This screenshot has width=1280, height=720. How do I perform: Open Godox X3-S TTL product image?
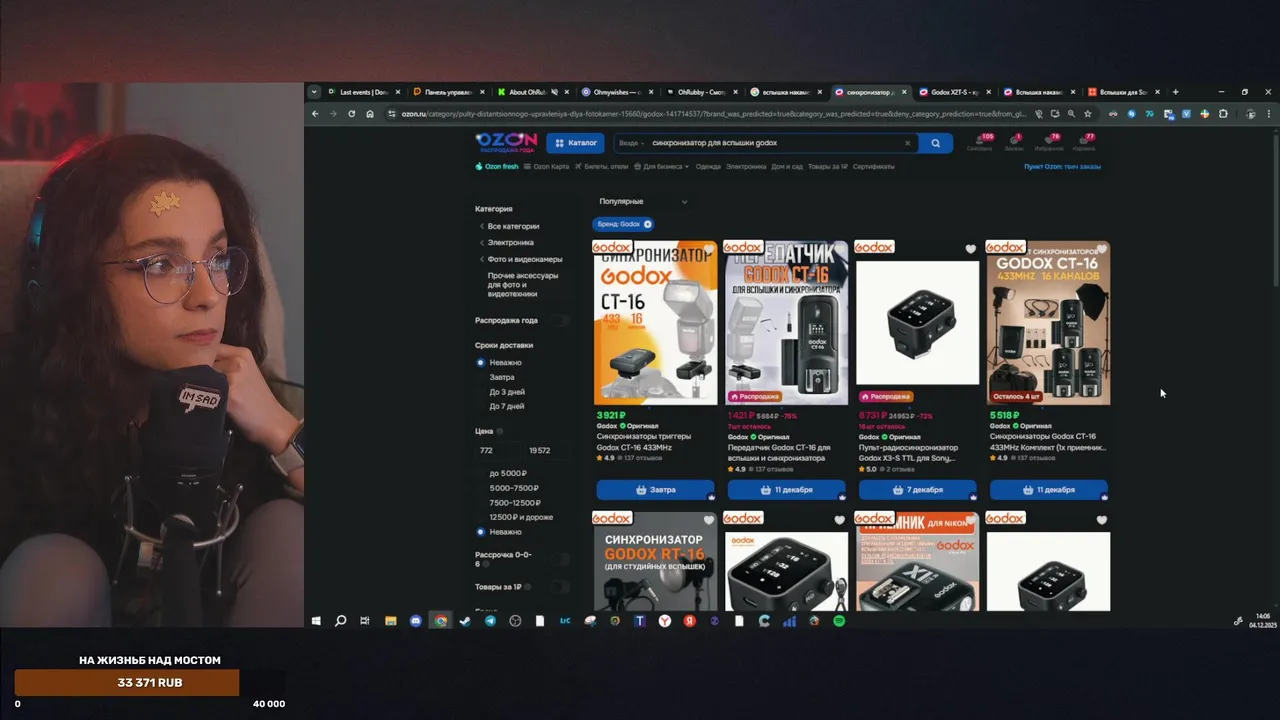click(x=917, y=323)
